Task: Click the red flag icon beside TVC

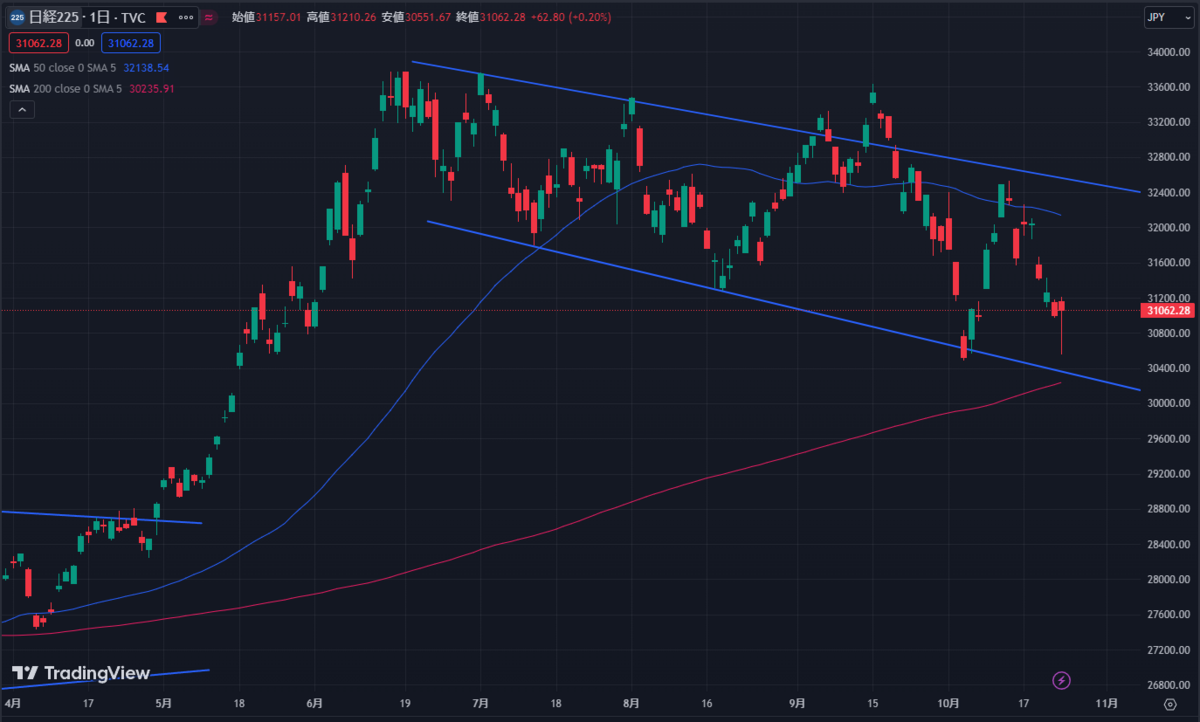Action: pos(160,18)
